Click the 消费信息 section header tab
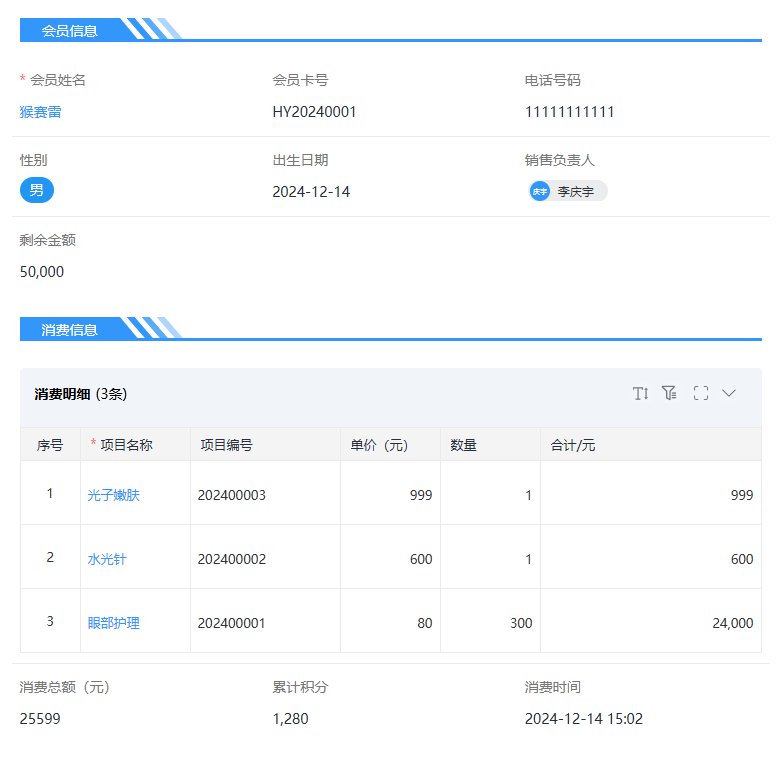This screenshot has width=783, height=777. (70, 329)
